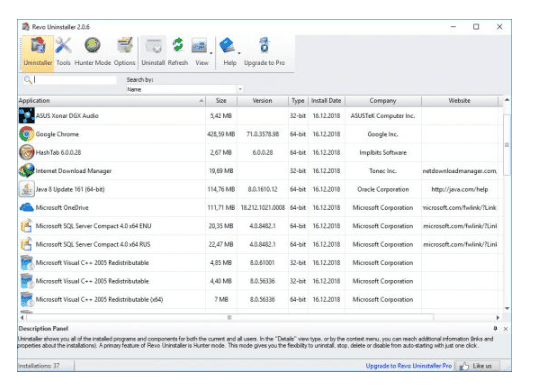Screen dimensions: 542x387
Task: Click the netdownloadmanager.com website cell
Action: coord(460,171)
